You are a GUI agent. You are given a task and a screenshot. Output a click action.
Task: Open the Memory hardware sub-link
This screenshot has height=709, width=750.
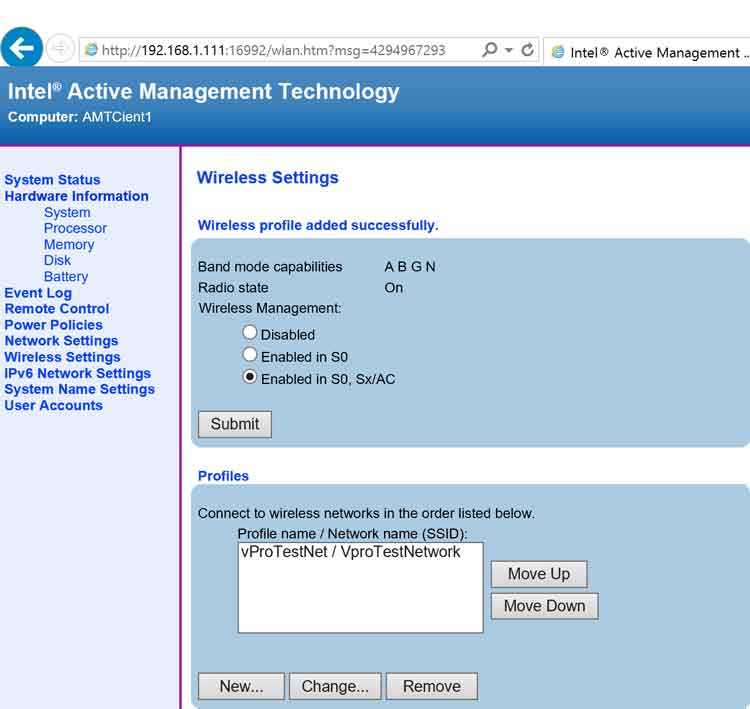[69, 244]
